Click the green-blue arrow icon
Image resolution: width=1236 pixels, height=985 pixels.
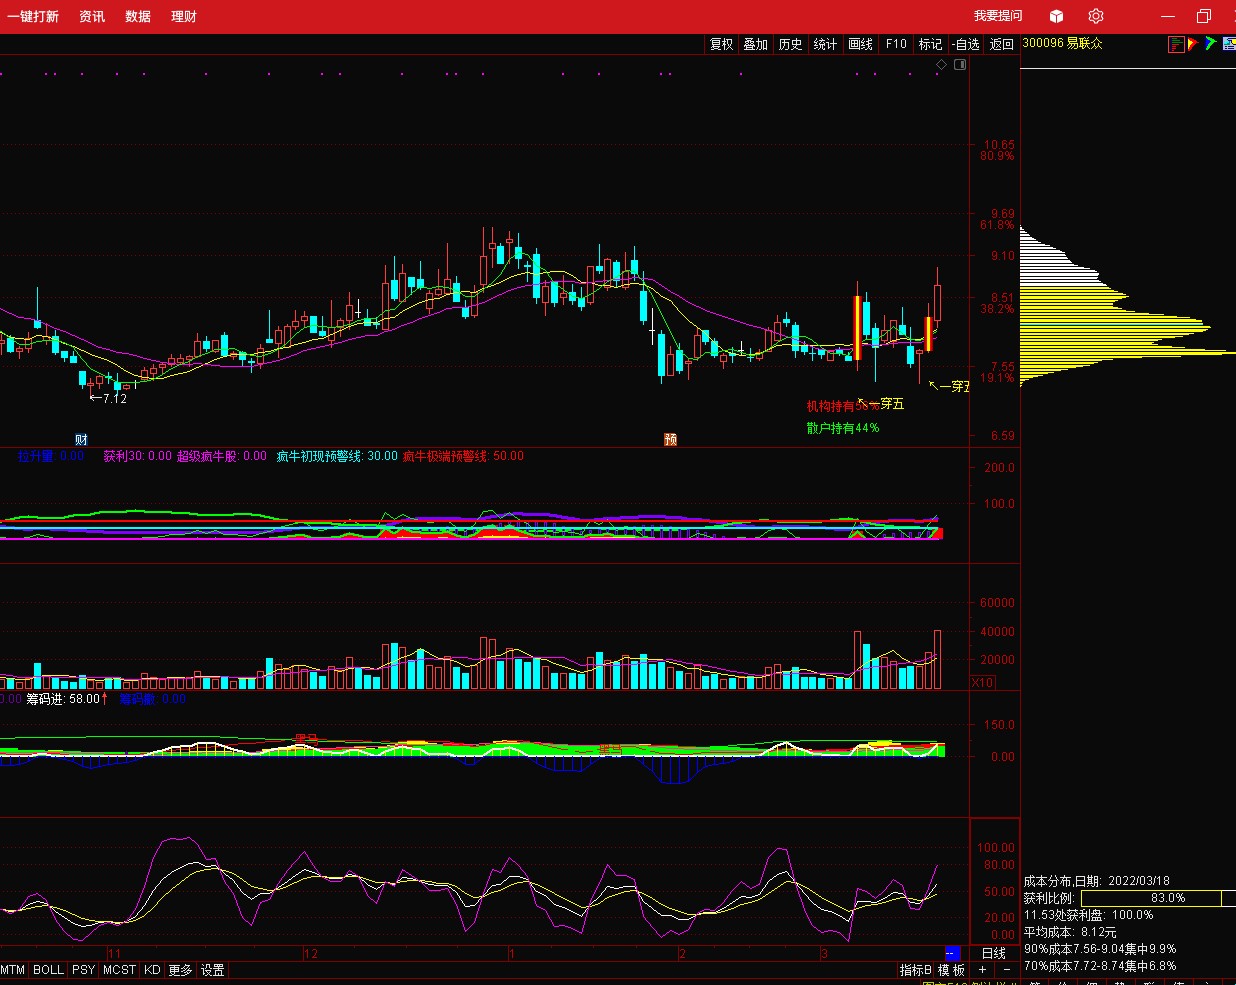tap(1210, 44)
